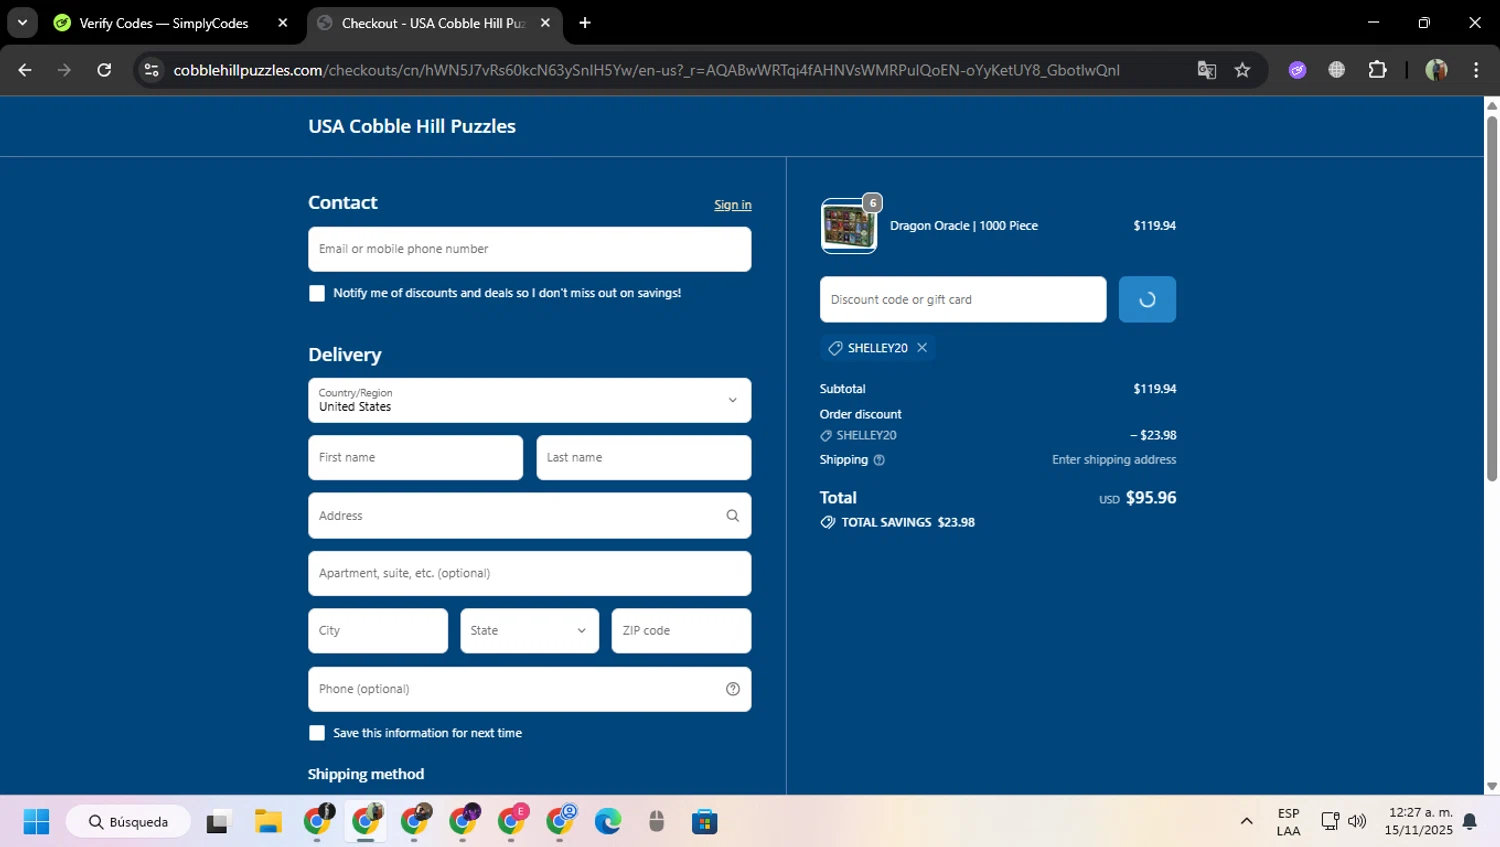
Task: Focus the Email or mobile phone field
Action: pos(529,249)
